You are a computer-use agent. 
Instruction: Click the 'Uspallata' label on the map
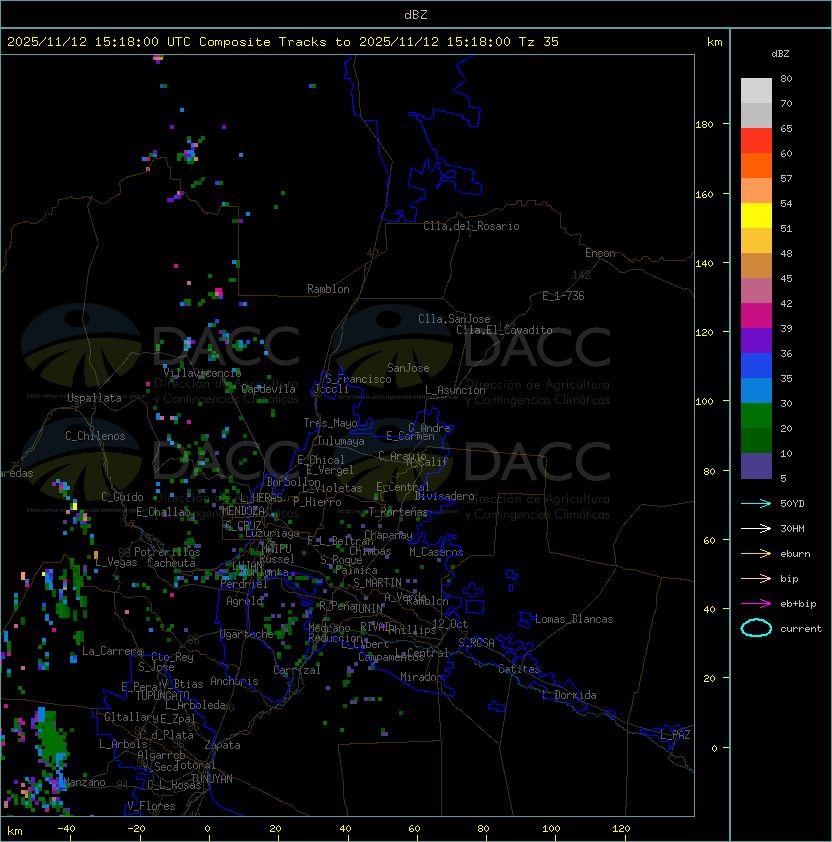click(95, 398)
